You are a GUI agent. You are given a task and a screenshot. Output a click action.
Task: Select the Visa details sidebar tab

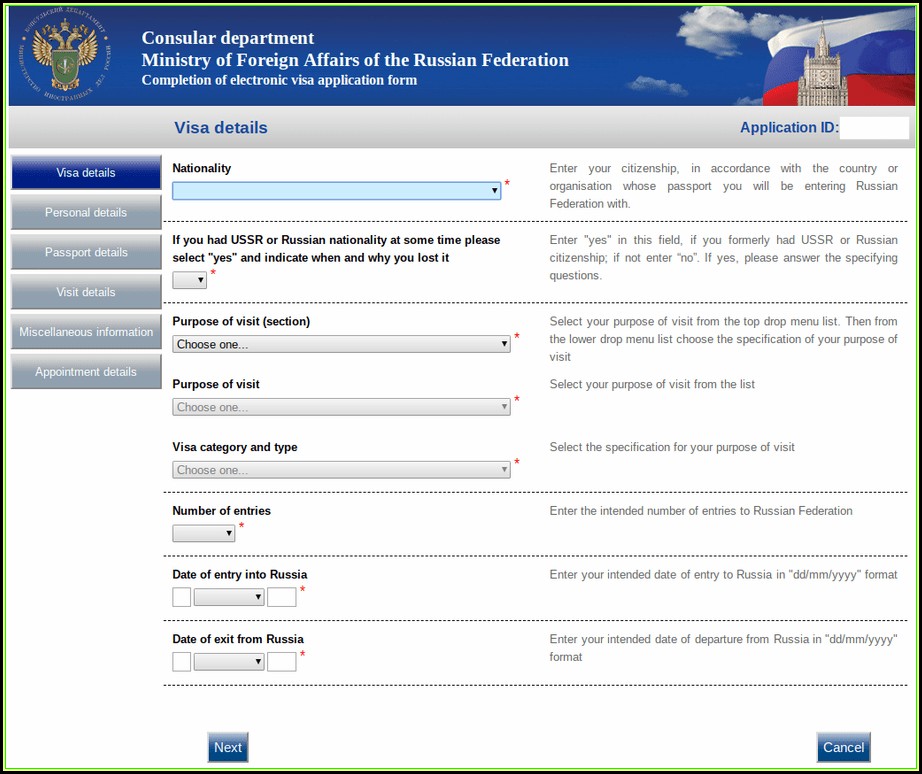pos(86,172)
